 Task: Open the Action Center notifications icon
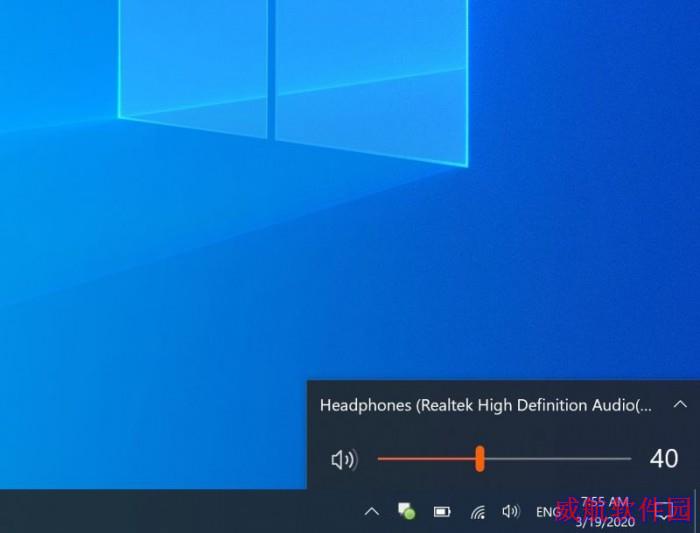664,512
